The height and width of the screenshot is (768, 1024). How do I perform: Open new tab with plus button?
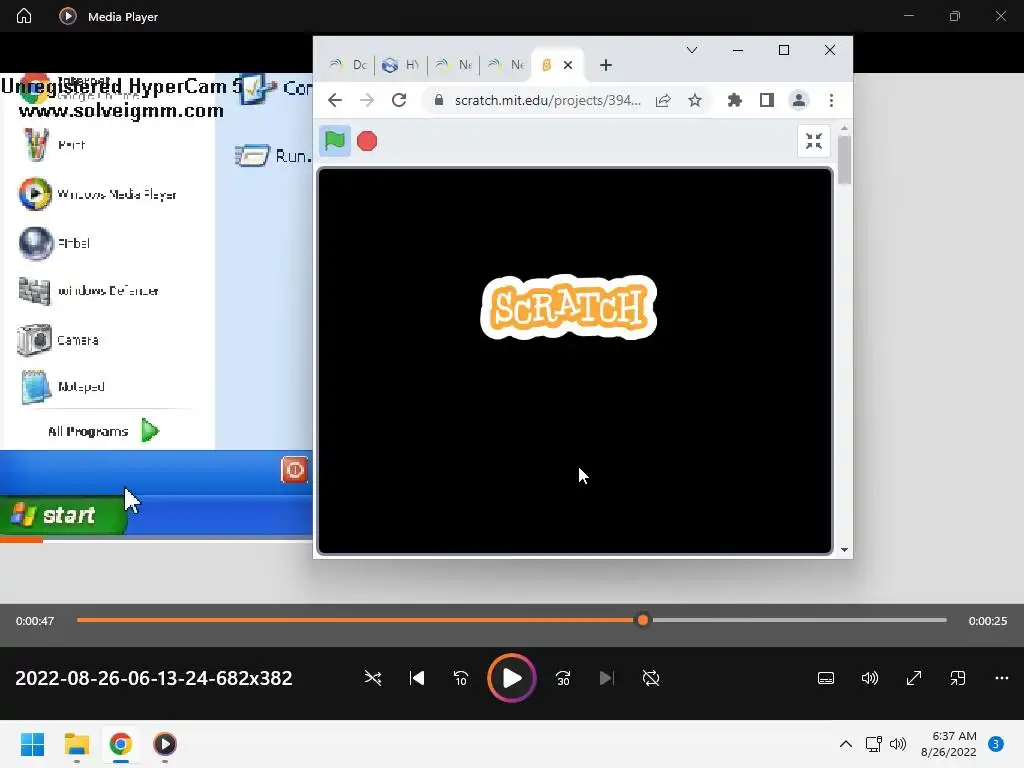(x=605, y=65)
